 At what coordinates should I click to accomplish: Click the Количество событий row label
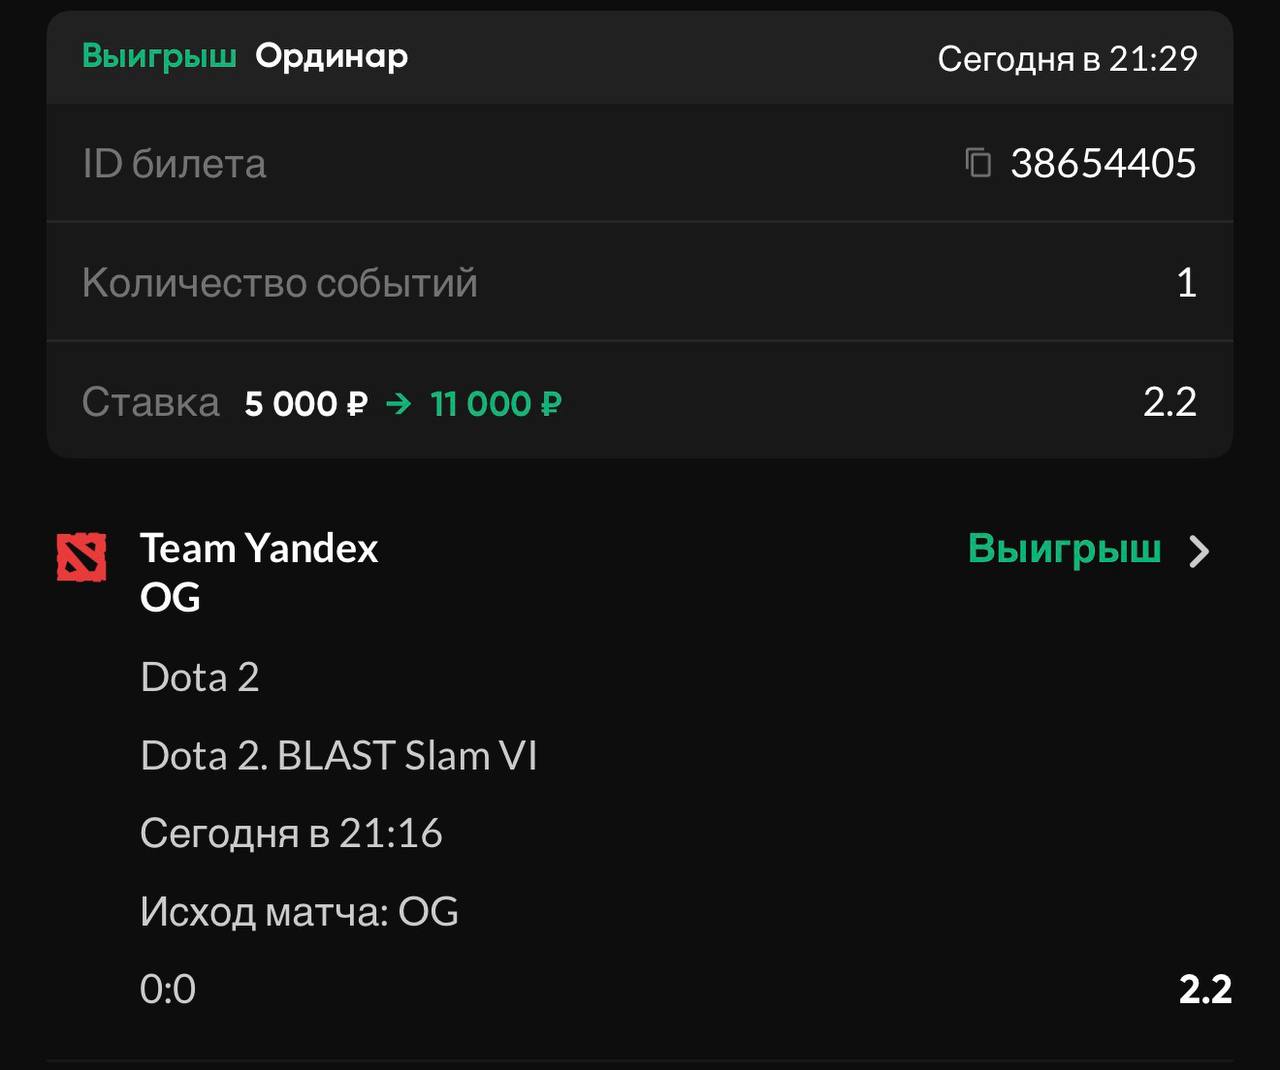click(x=280, y=283)
